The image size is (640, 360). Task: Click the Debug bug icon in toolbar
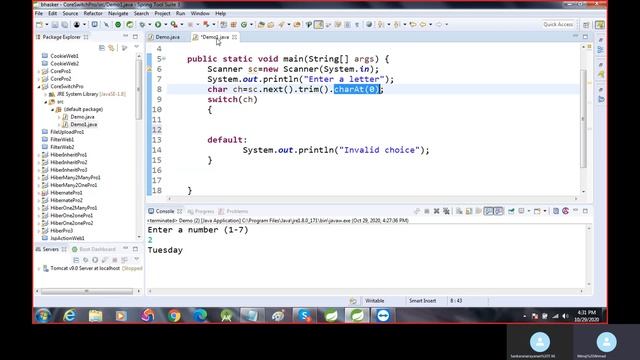point(142,24)
